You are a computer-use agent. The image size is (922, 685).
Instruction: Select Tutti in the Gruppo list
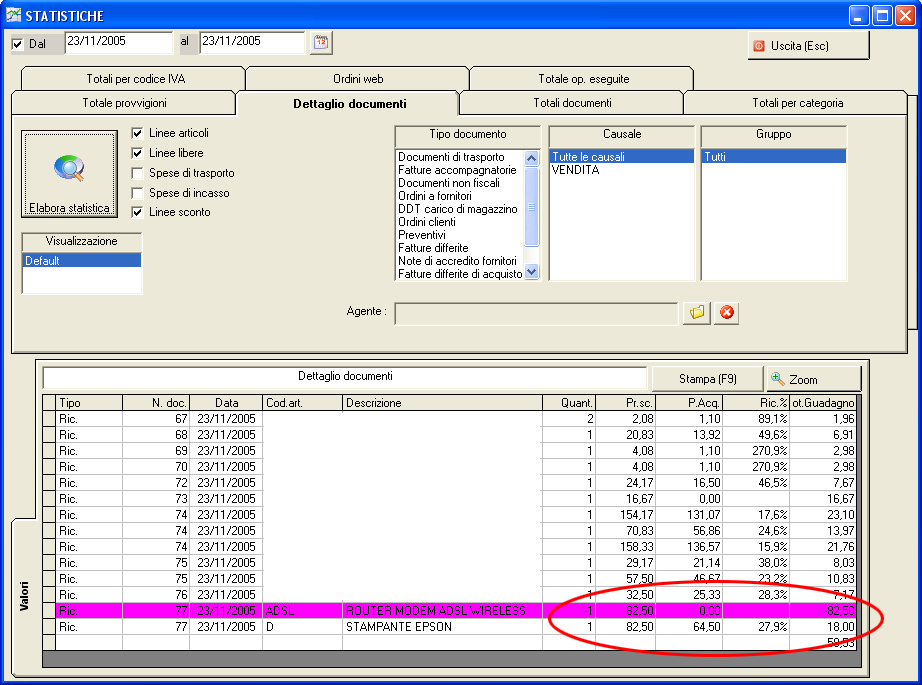tap(774, 157)
